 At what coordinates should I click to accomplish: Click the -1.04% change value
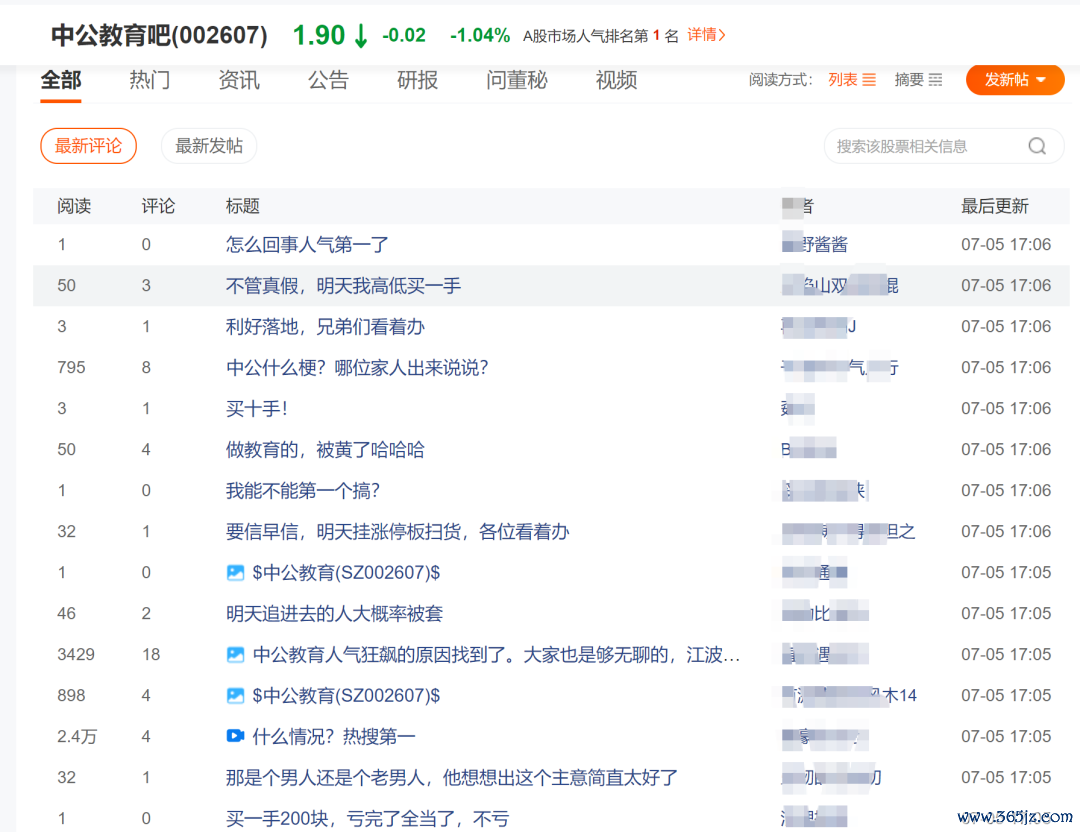point(480,35)
